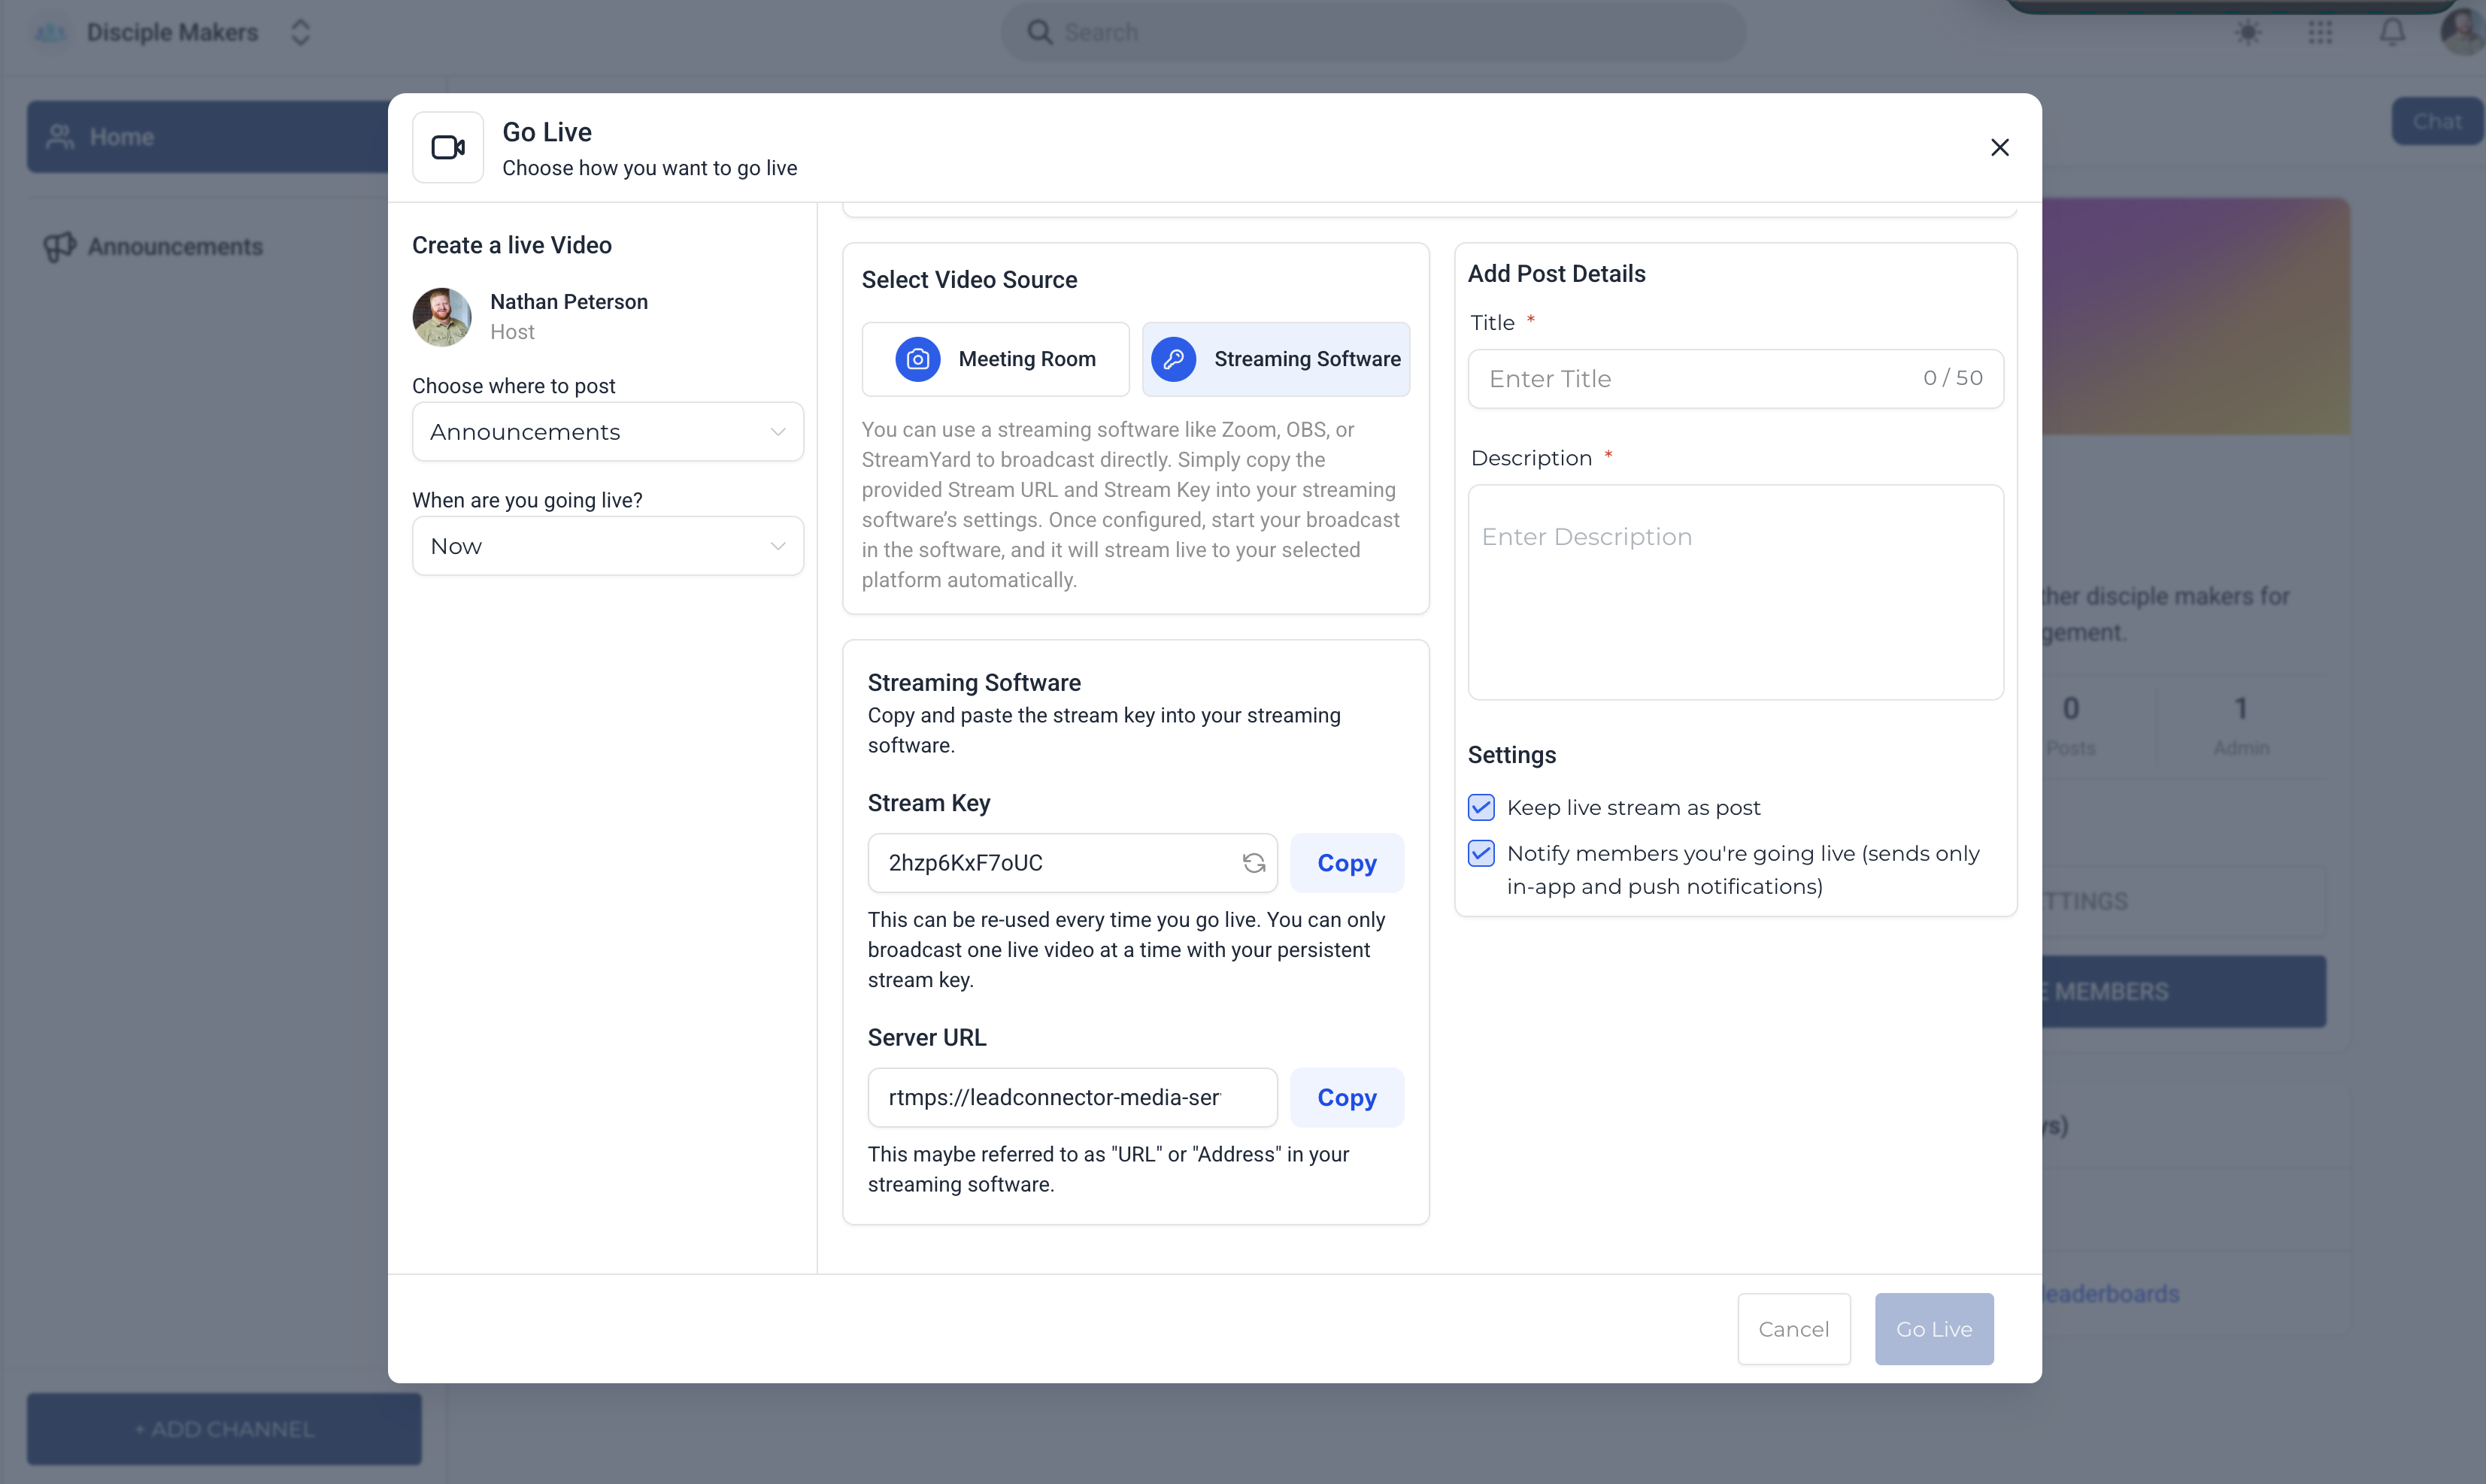Open Home in the left sidebar
This screenshot has width=2486, height=1484.
coord(208,137)
